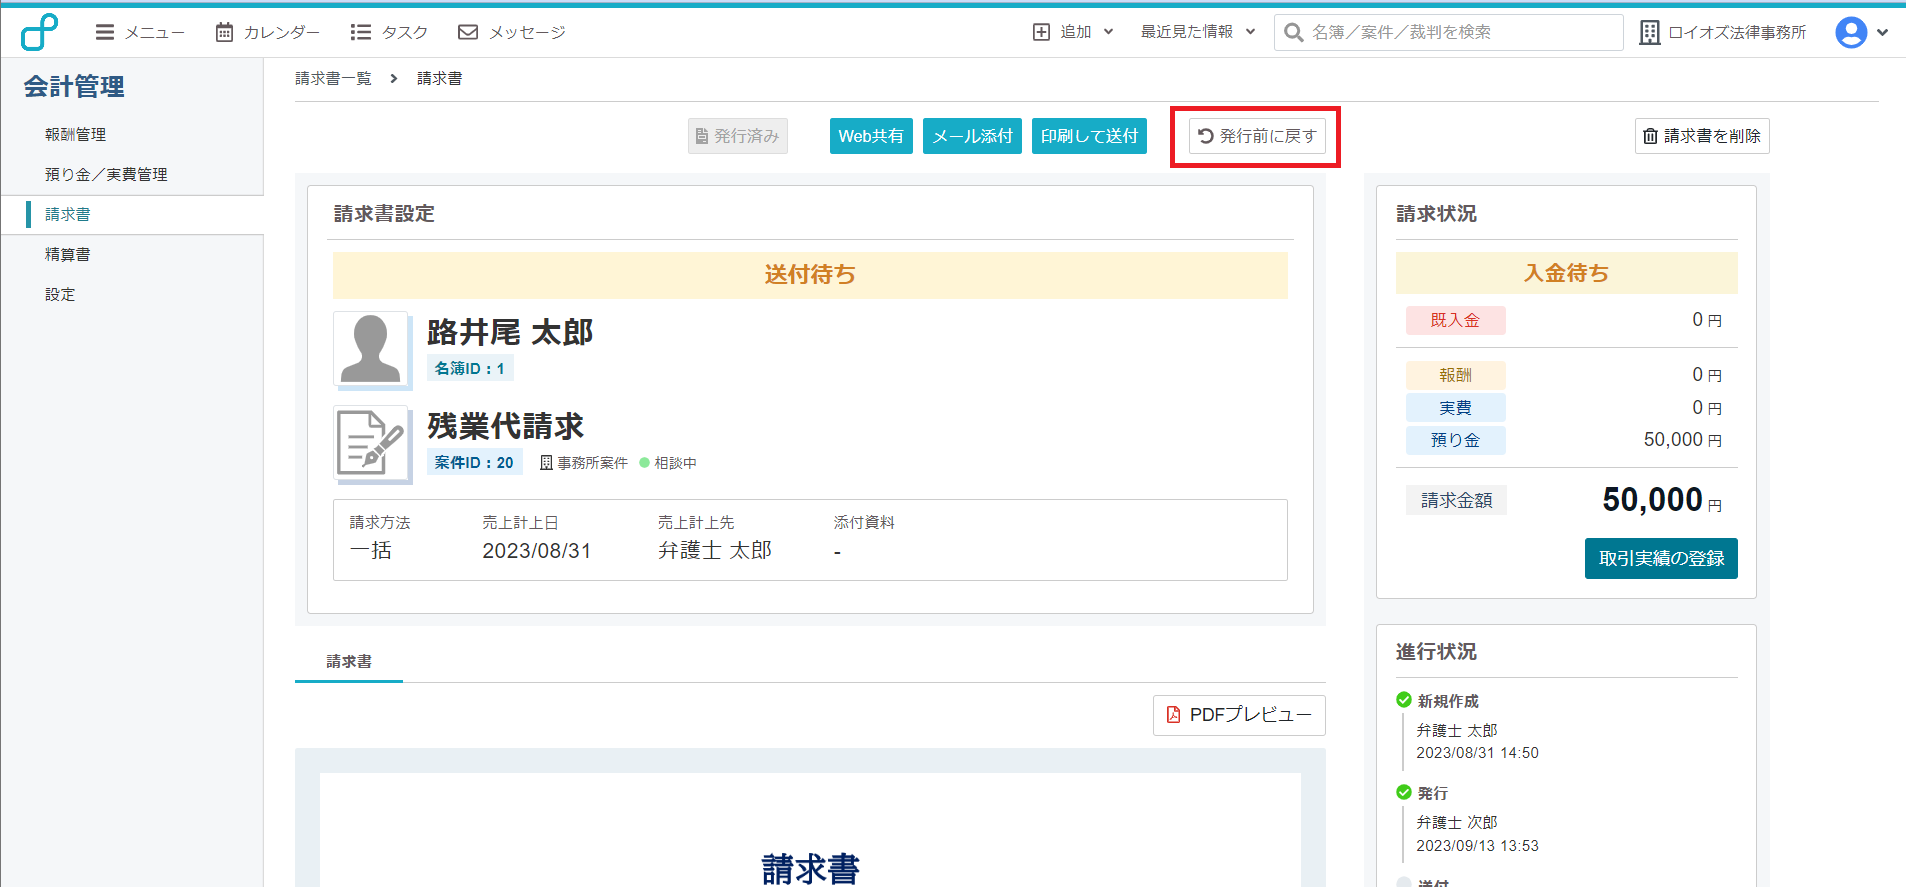Expand the user account chevron

pyautogui.click(x=1882, y=32)
